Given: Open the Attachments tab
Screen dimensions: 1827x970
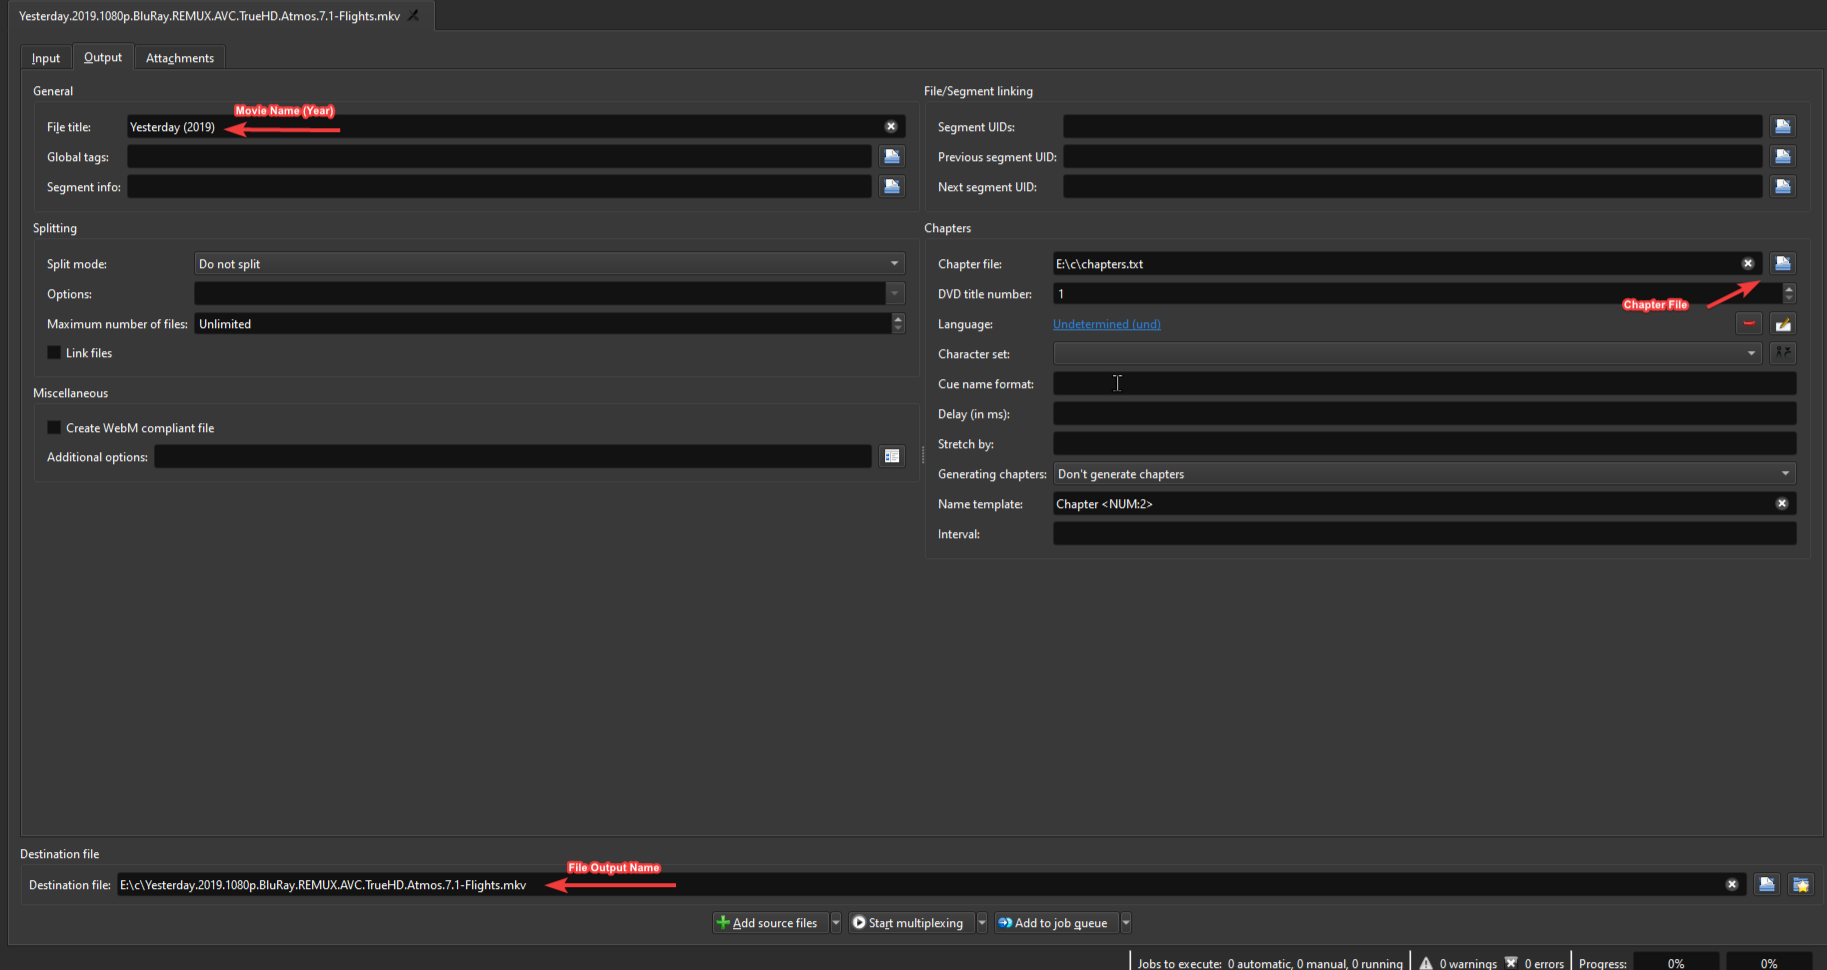Looking at the screenshot, I should [x=180, y=58].
